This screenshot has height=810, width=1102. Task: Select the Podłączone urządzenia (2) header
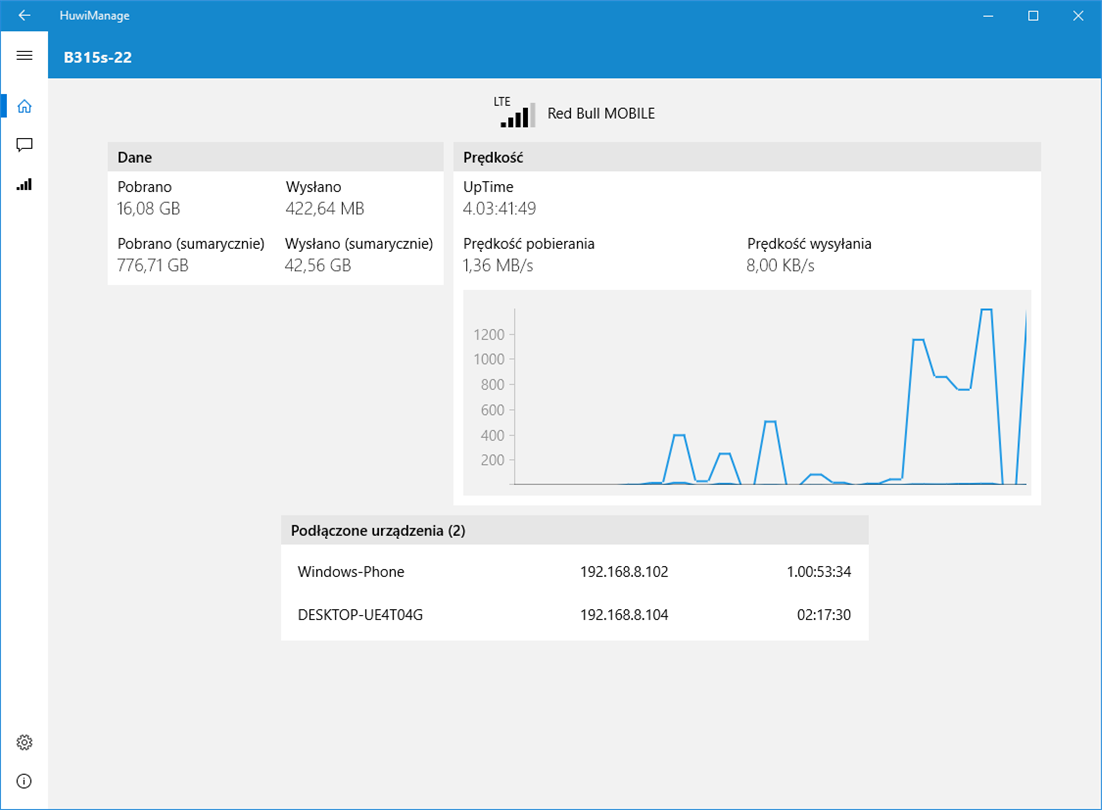click(575, 530)
